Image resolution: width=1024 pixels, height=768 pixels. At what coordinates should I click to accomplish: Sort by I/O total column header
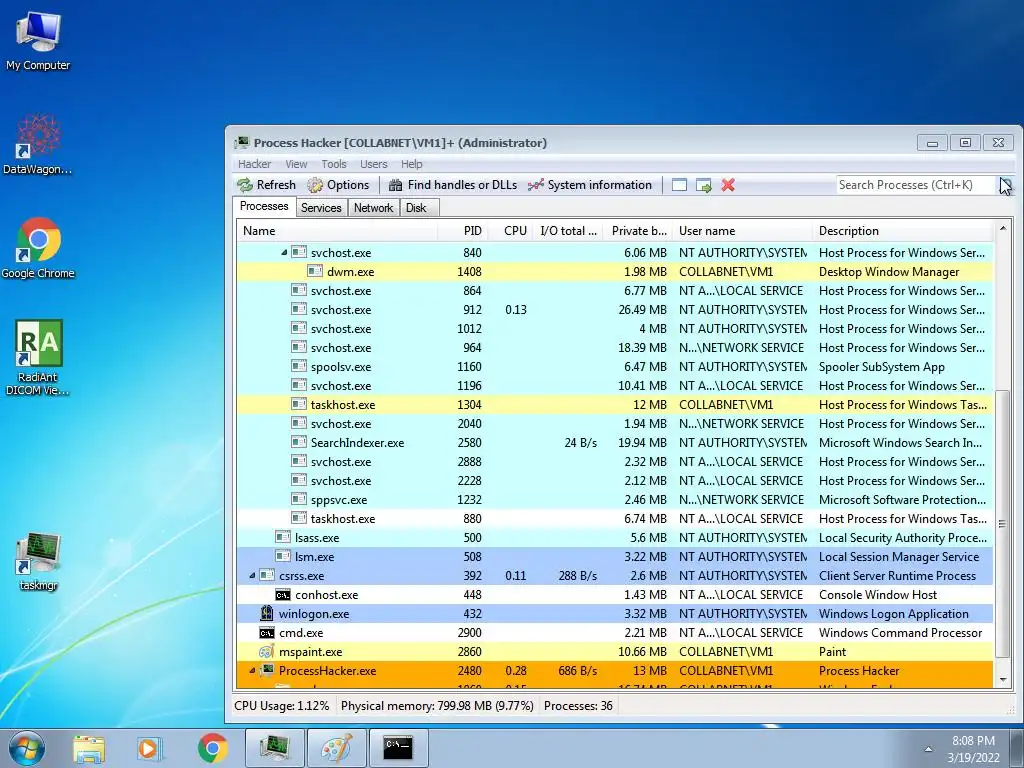(x=567, y=231)
